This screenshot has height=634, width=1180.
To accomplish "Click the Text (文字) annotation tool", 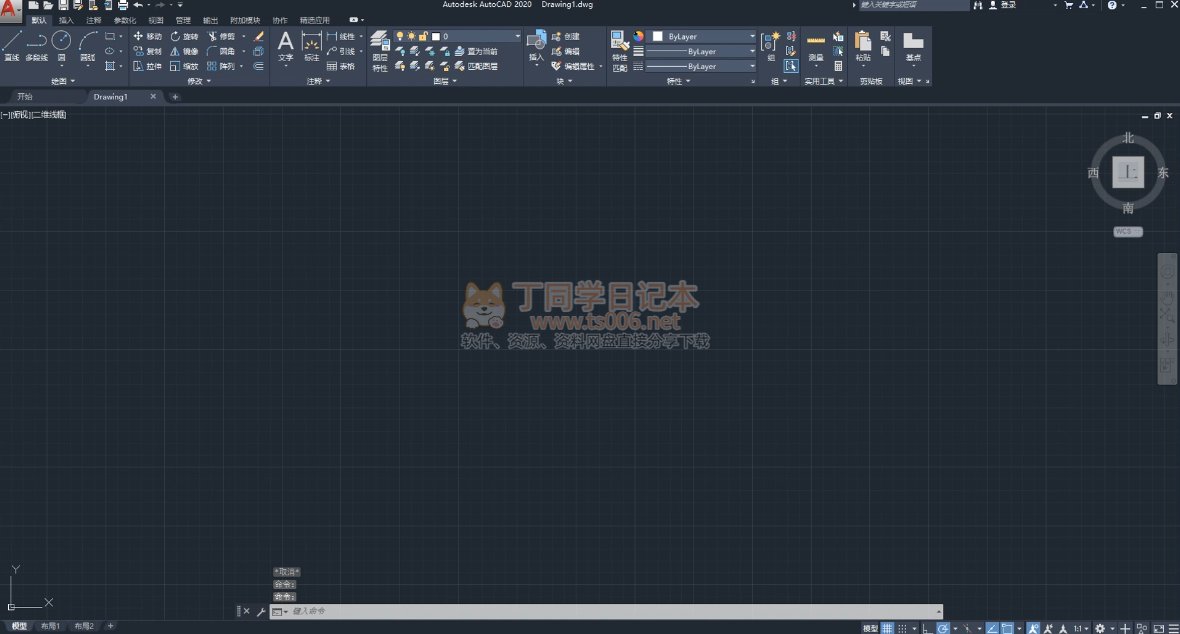I will pos(286,45).
